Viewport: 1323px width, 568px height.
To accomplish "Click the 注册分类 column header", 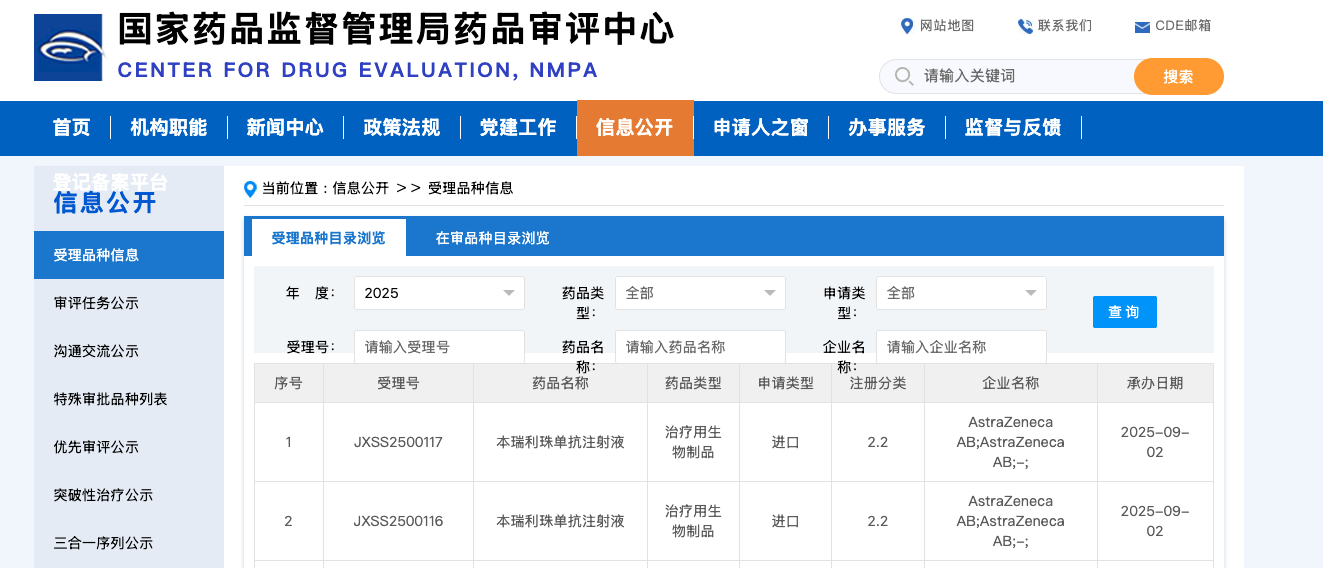I will [878, 383].
